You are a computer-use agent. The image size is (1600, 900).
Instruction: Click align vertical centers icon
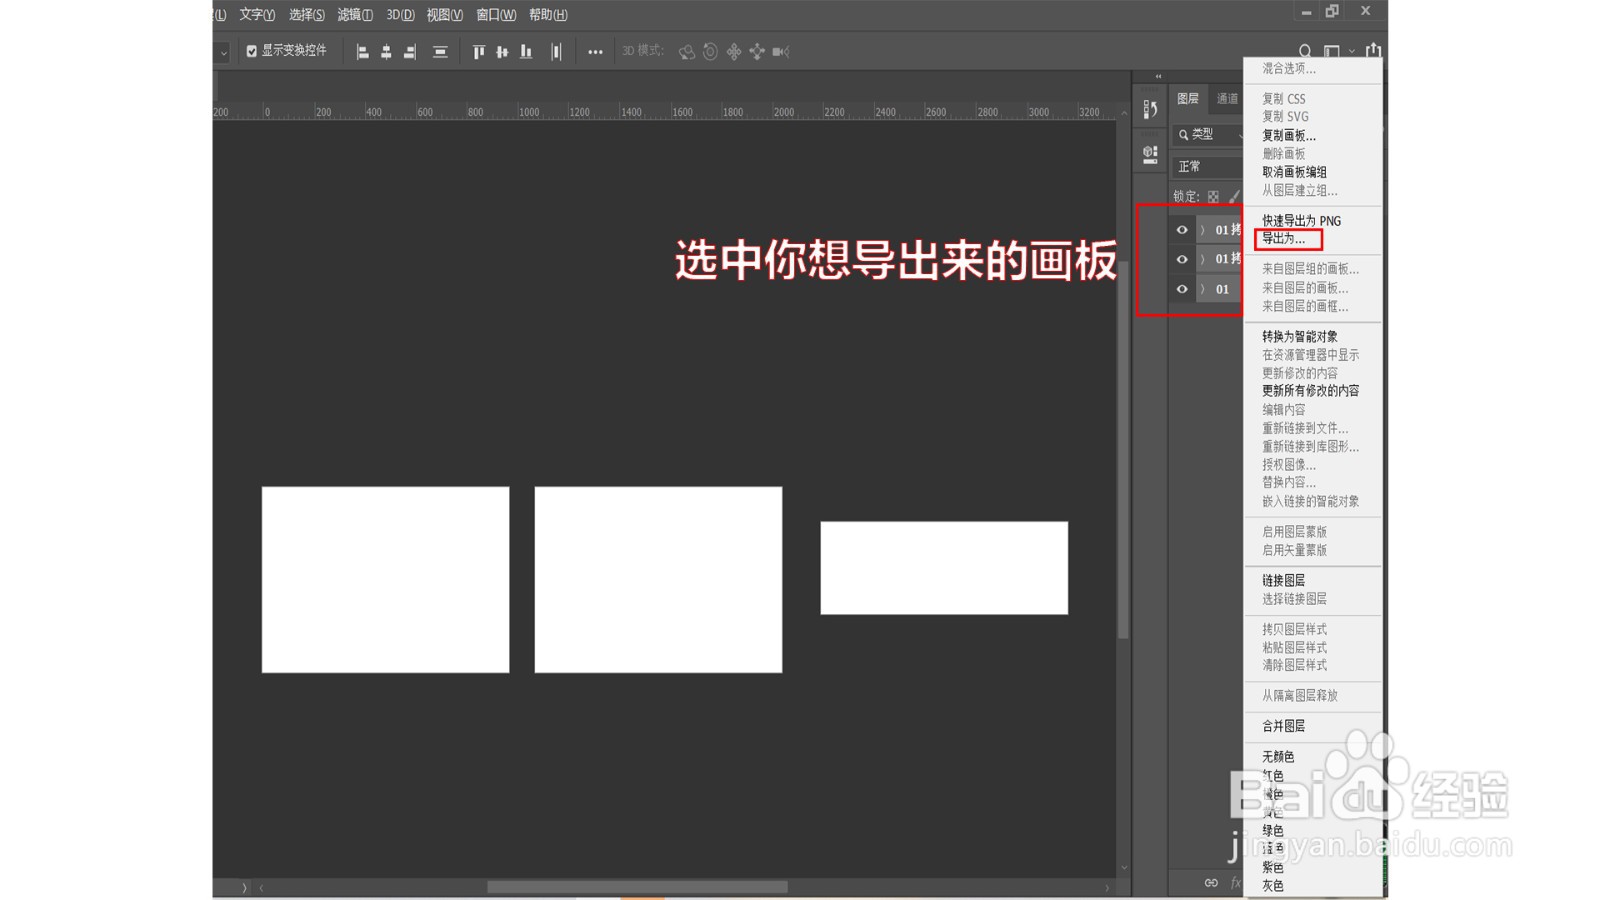[502, 52]
